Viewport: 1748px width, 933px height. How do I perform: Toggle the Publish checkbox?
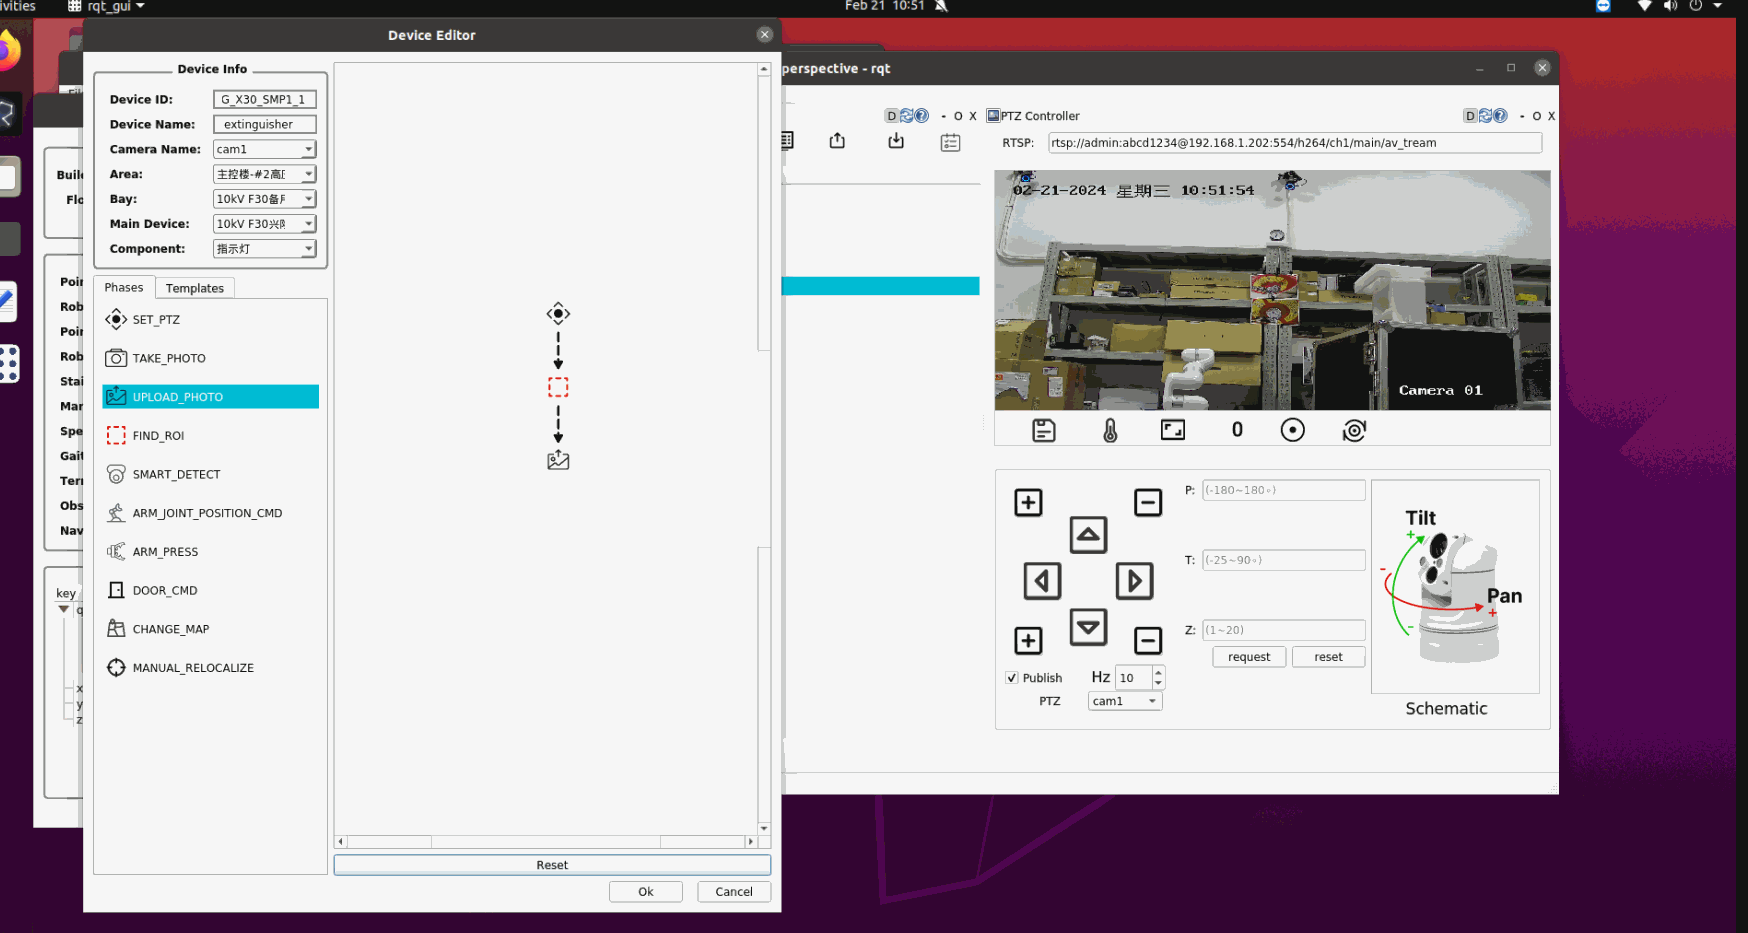1012,678
